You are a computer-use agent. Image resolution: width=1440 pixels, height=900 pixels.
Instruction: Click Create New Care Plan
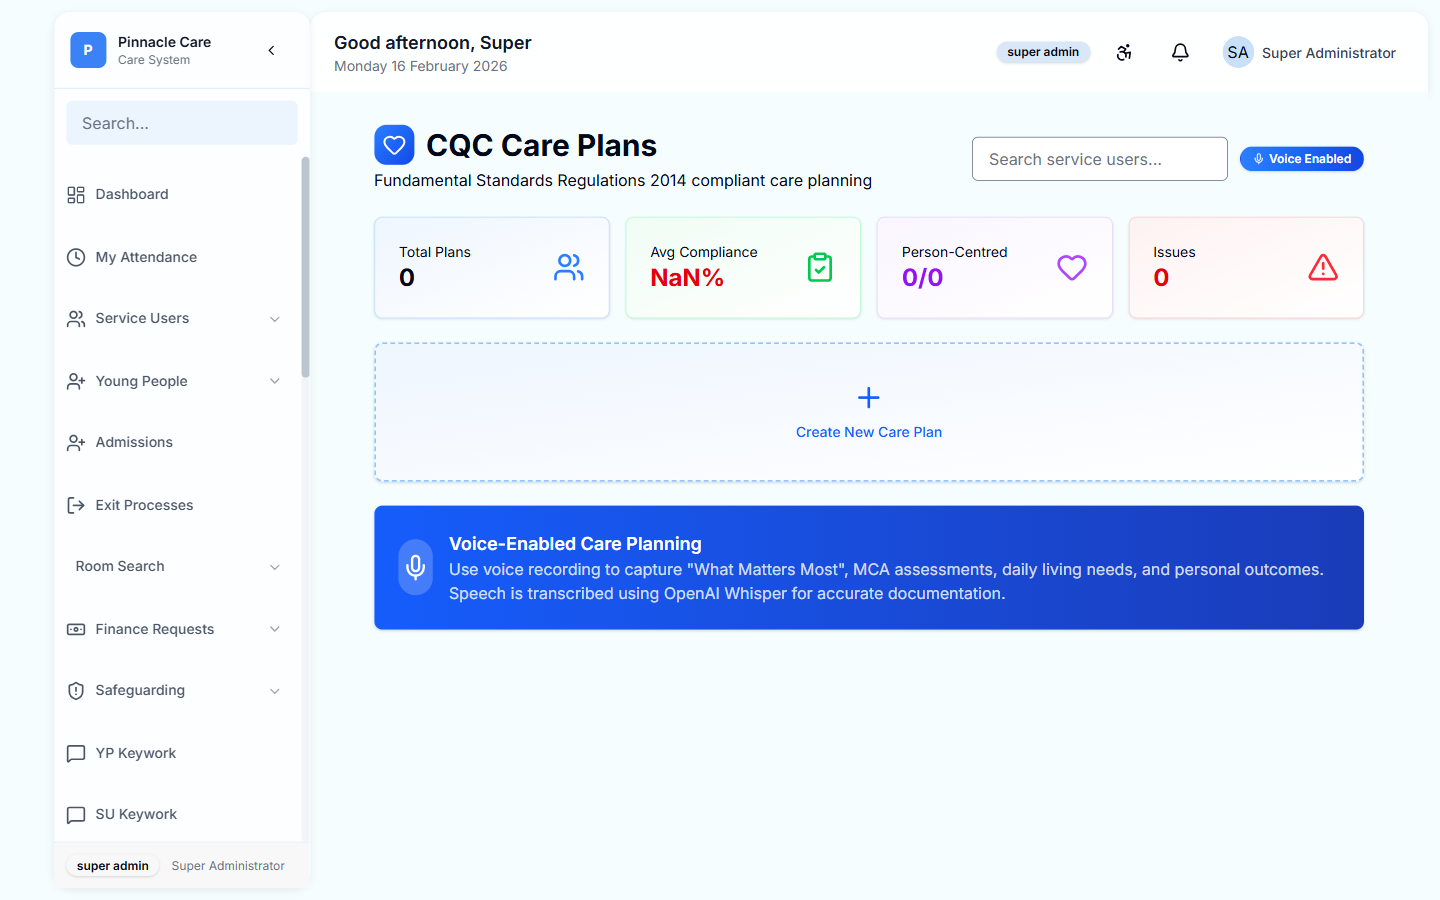coord(868,412)
